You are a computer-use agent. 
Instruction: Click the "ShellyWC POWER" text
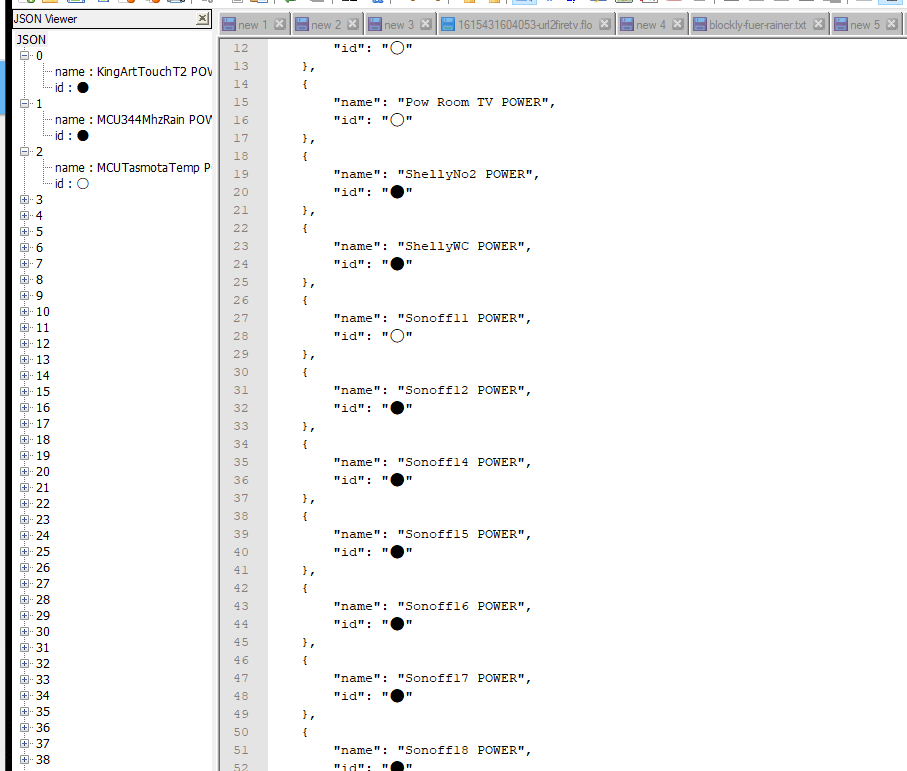click(461, 246)
